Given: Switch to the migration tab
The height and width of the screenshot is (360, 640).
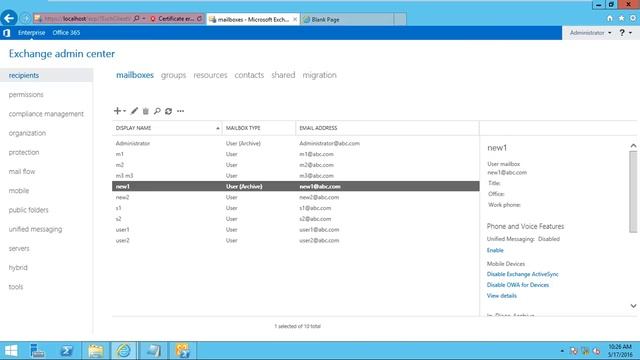Looking at the screenshot, I should pos(320,75).
